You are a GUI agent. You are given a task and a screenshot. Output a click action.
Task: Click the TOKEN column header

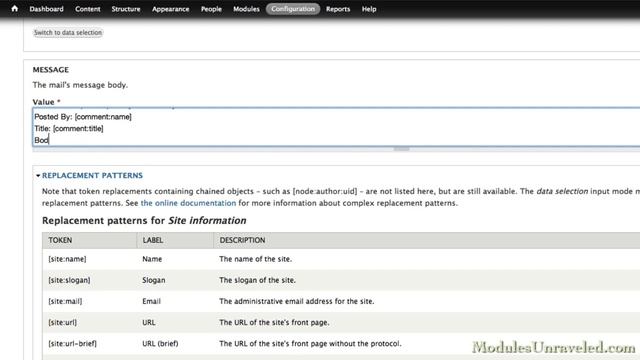[x=60, y=240]
